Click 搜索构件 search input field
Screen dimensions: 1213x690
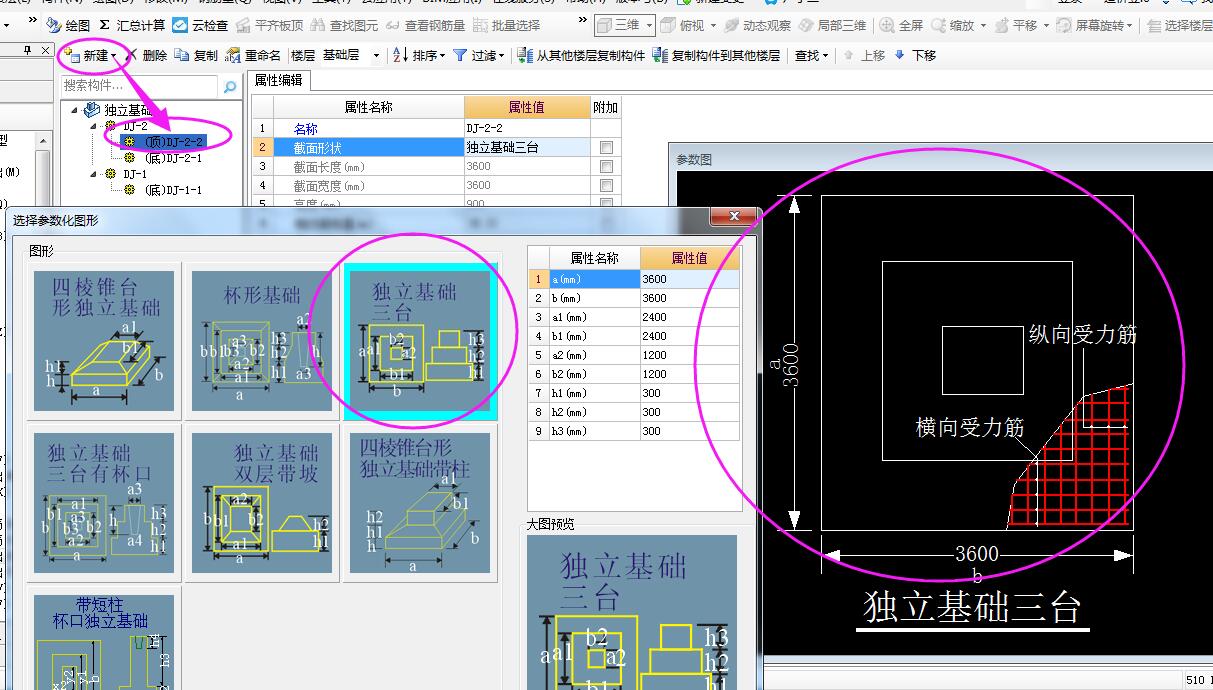141,88
